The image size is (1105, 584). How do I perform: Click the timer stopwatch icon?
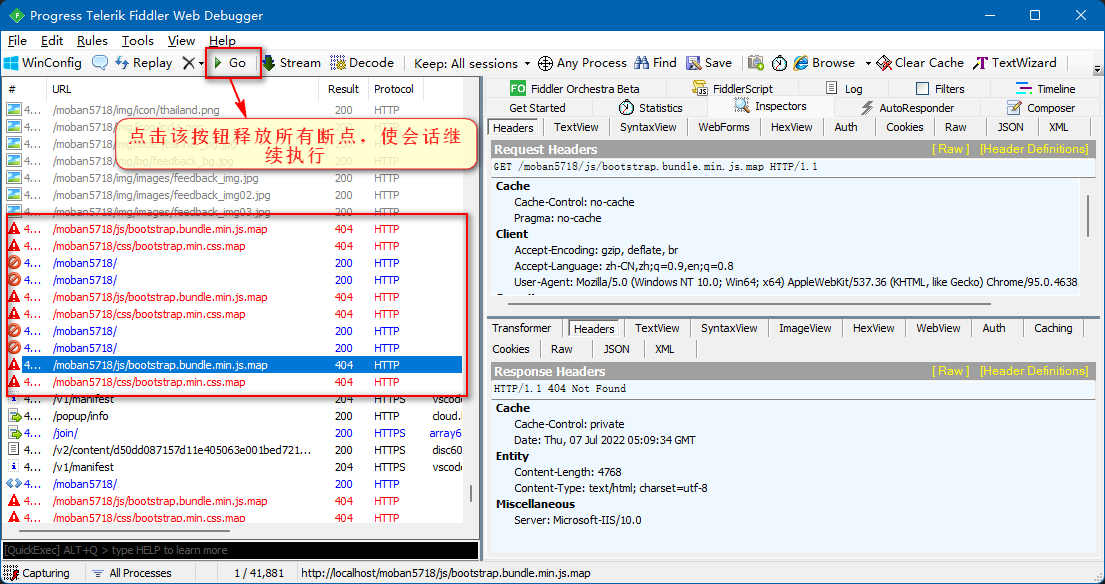pyautogui.click(x=779, y=63)
